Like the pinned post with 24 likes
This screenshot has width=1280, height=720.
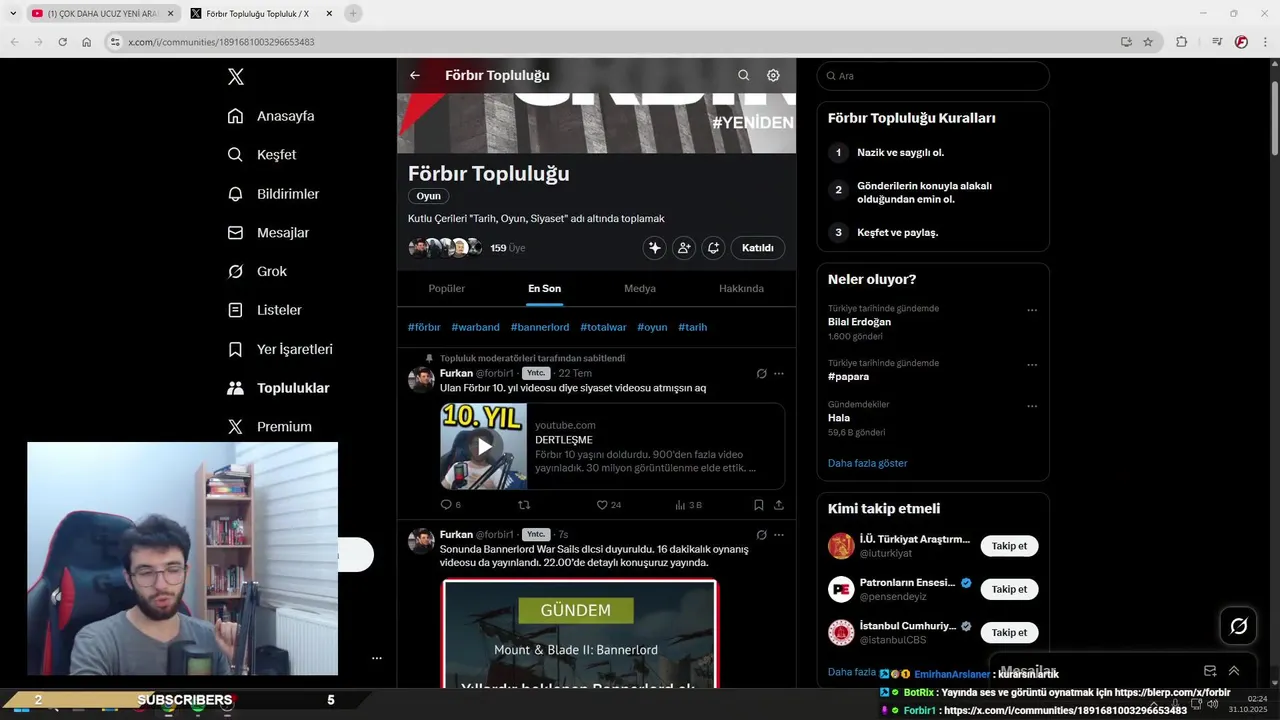point(608,505)
